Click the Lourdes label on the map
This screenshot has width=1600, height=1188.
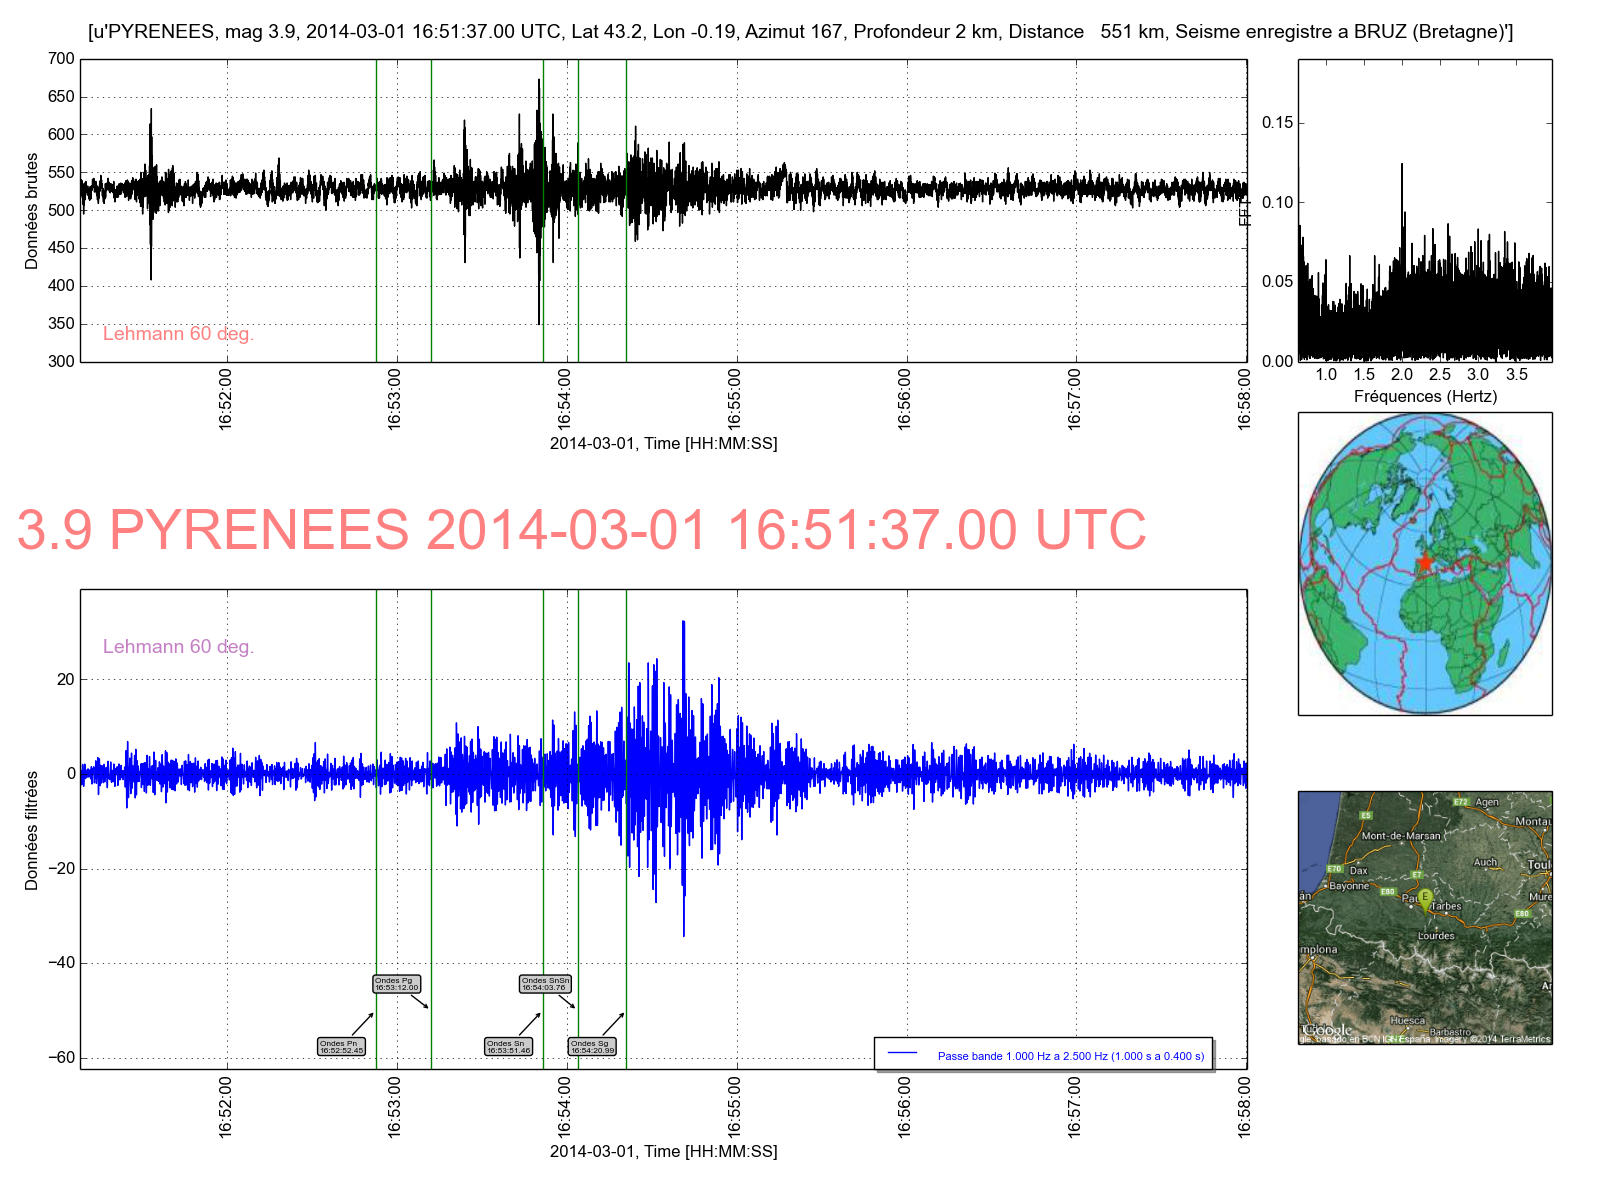pos(1436,936)
